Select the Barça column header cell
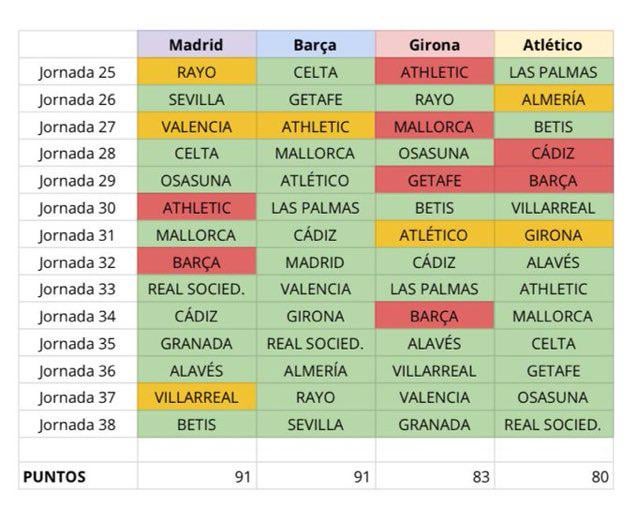Viewport: 637px width, 508px height. (x=315, y=45)
